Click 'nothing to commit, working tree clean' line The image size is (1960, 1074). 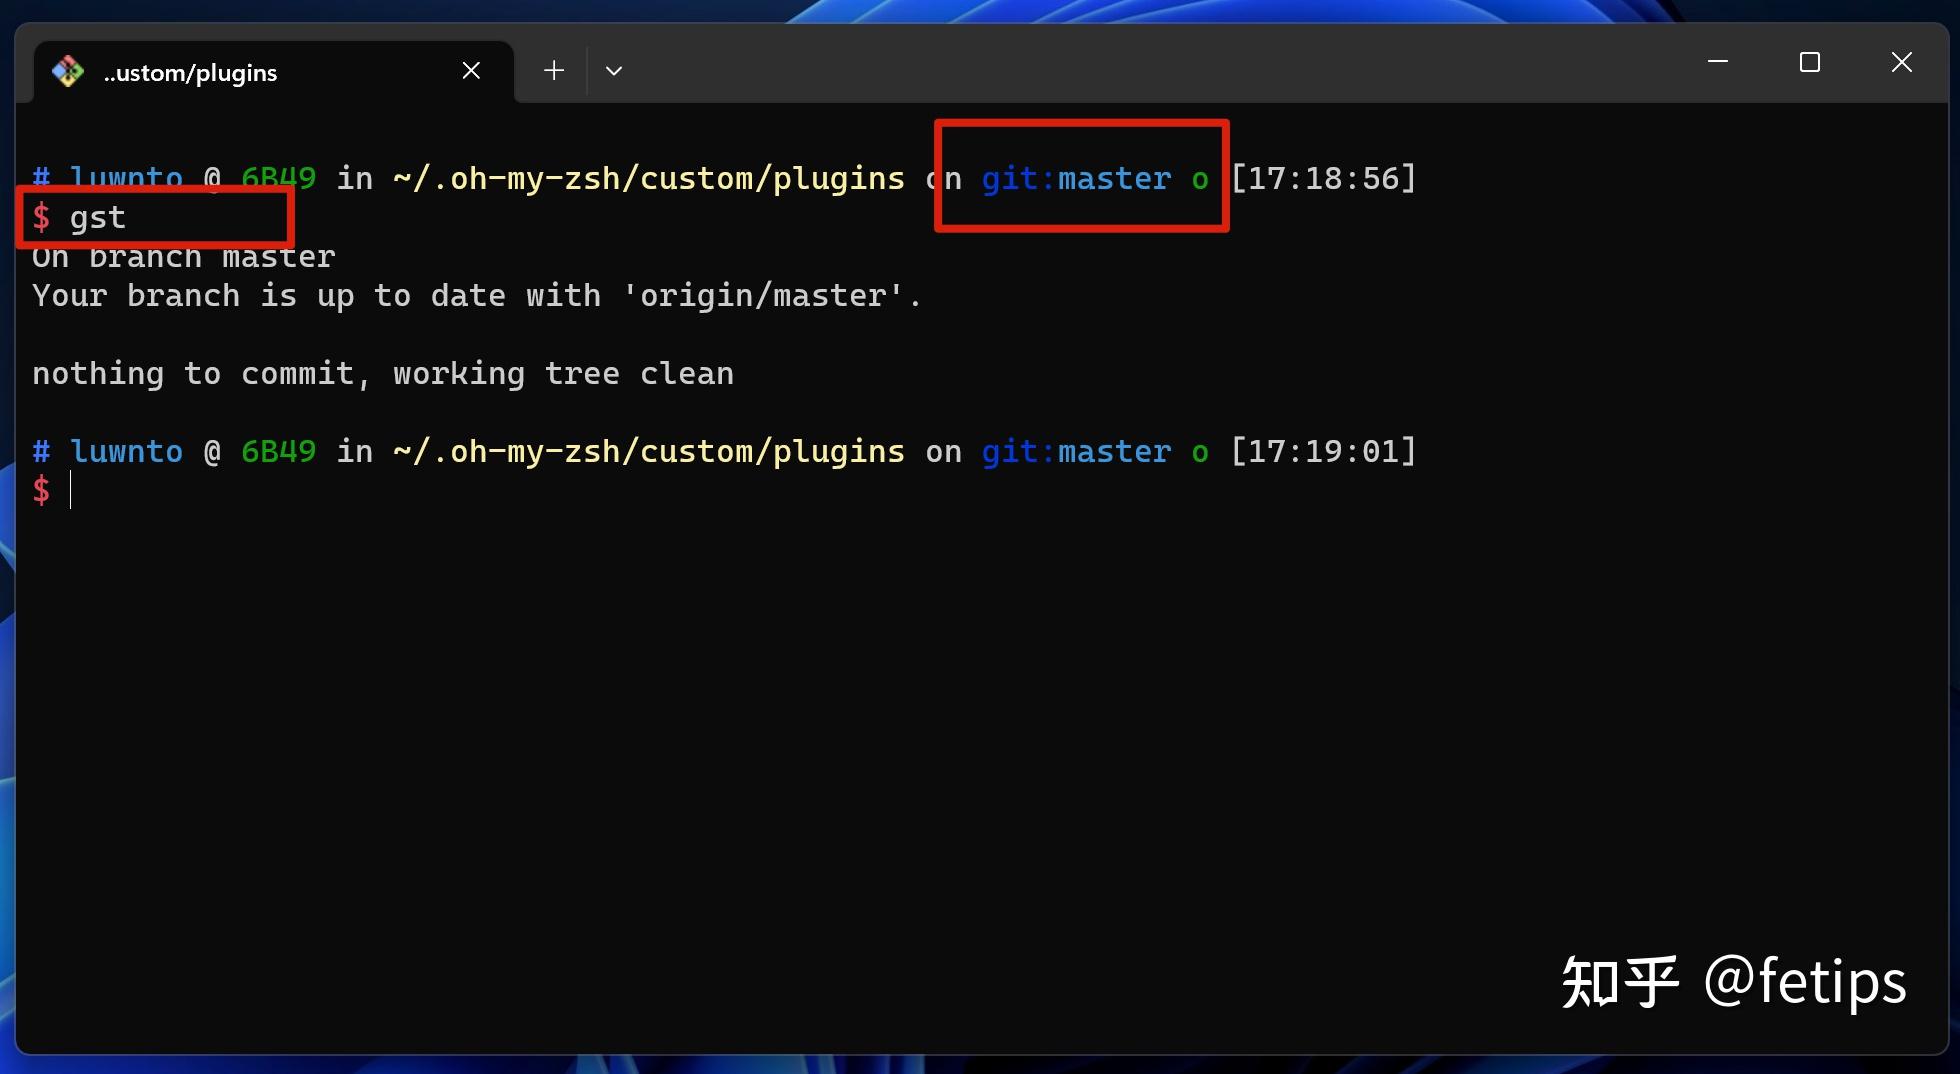click(x=383, y=373)
